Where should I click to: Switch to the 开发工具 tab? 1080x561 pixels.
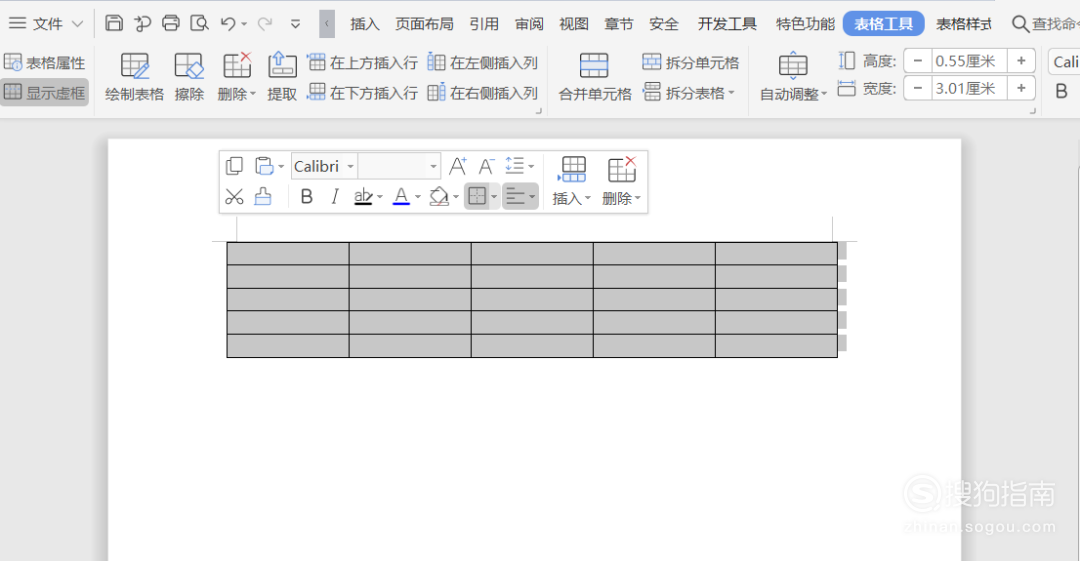coord(727,24)
